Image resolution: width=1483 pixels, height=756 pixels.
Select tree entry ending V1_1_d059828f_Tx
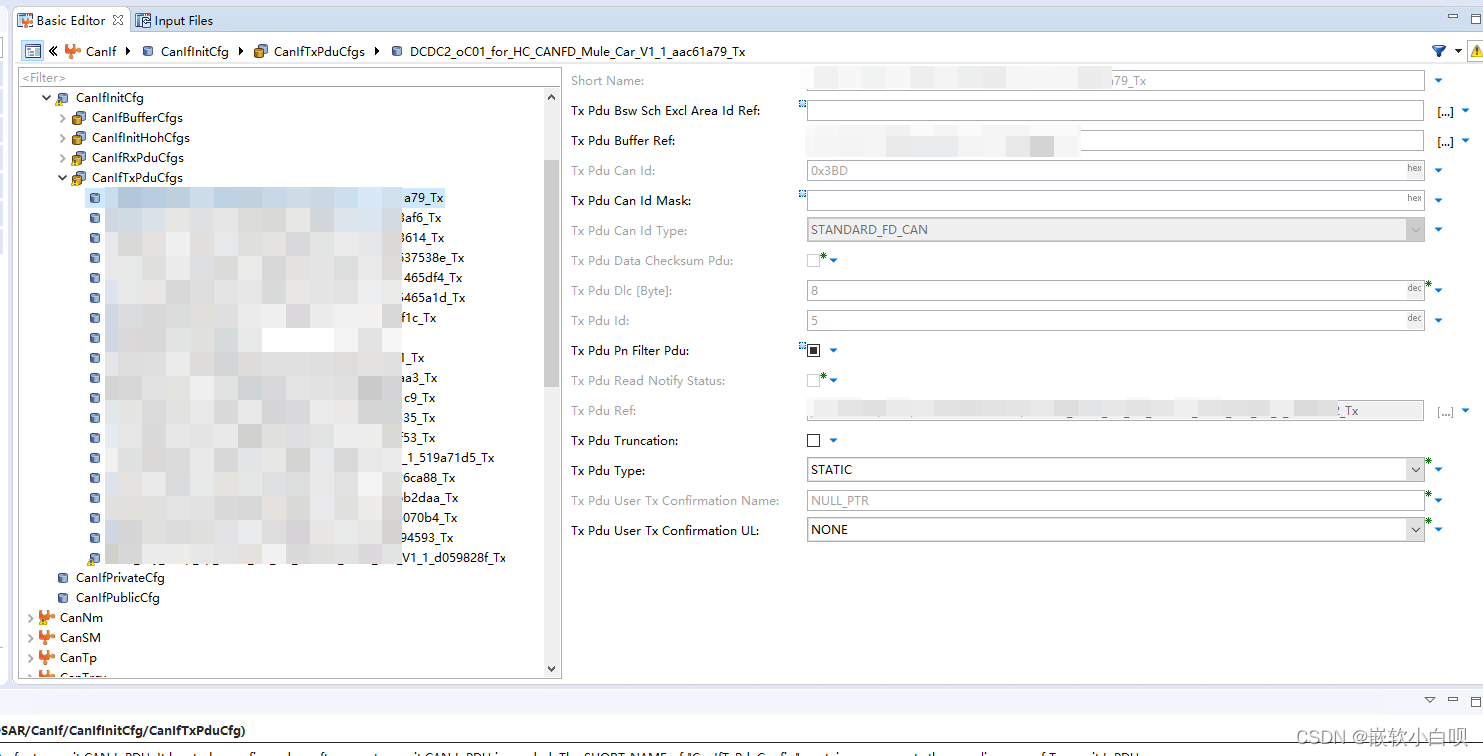click(x=296, y=558)
